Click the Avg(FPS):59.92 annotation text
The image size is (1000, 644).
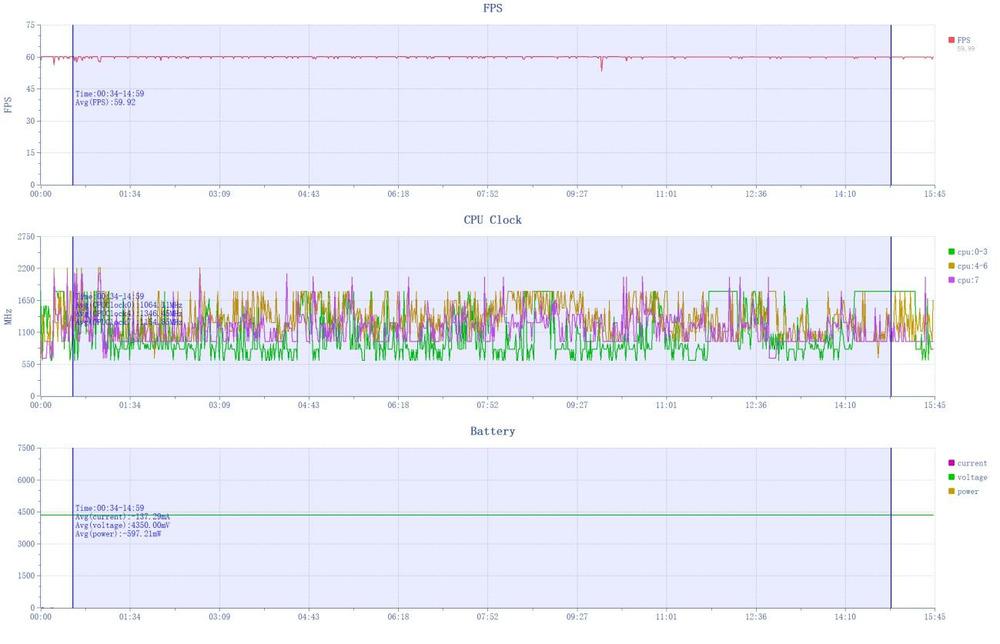tap(105, 102)
